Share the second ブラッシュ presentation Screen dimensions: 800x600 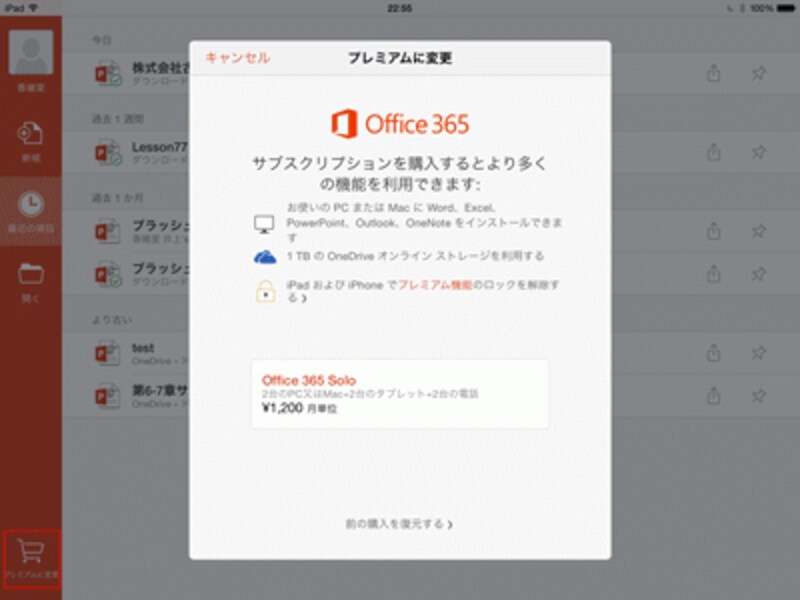point(714,274)
